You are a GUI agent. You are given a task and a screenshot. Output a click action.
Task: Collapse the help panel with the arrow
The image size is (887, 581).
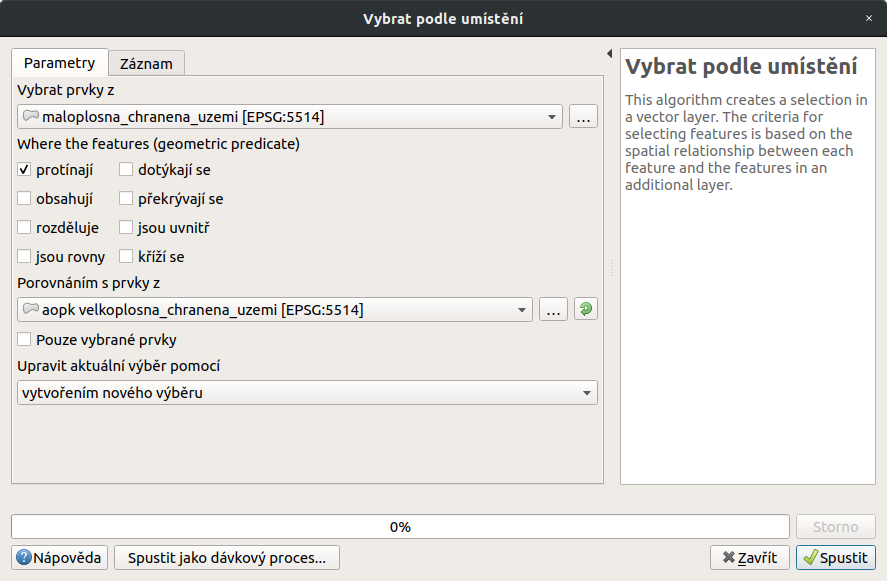[x=609, y=54]
